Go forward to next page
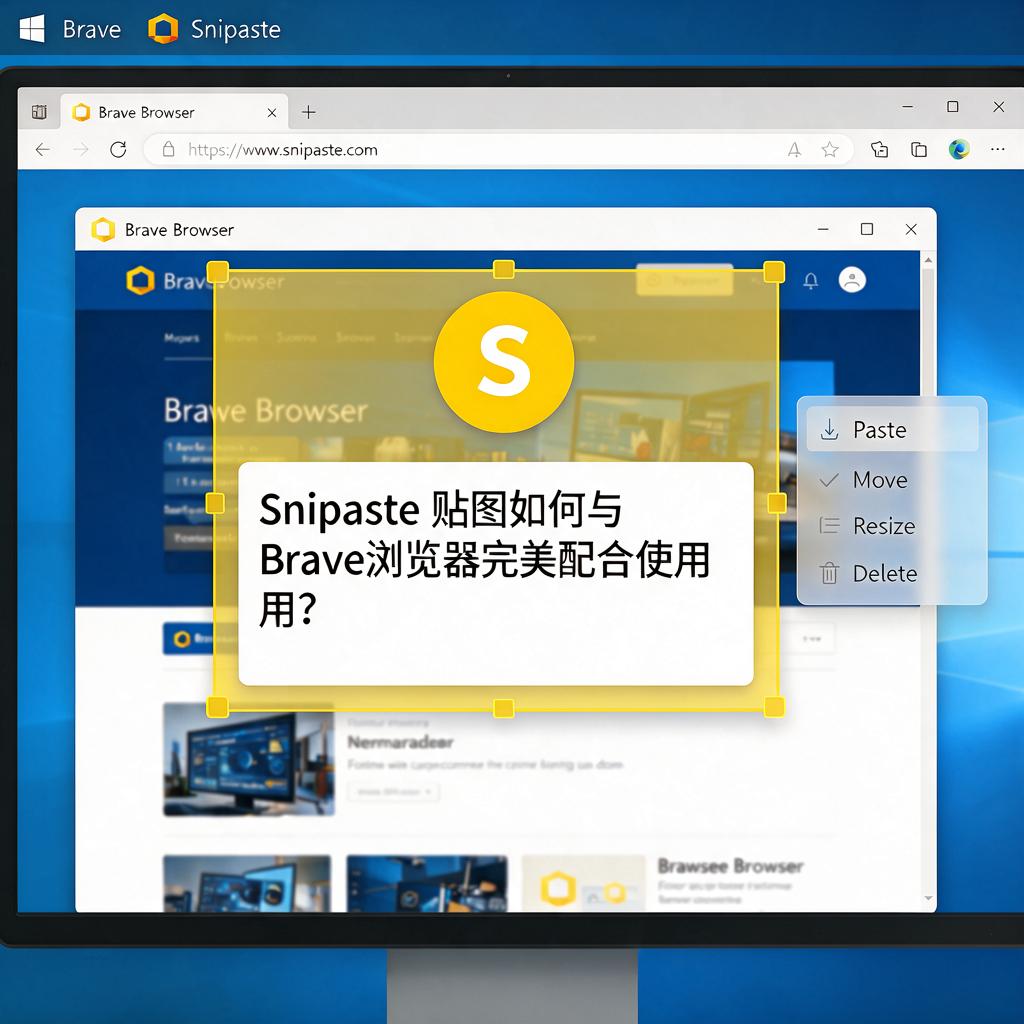 coord(81,150)
